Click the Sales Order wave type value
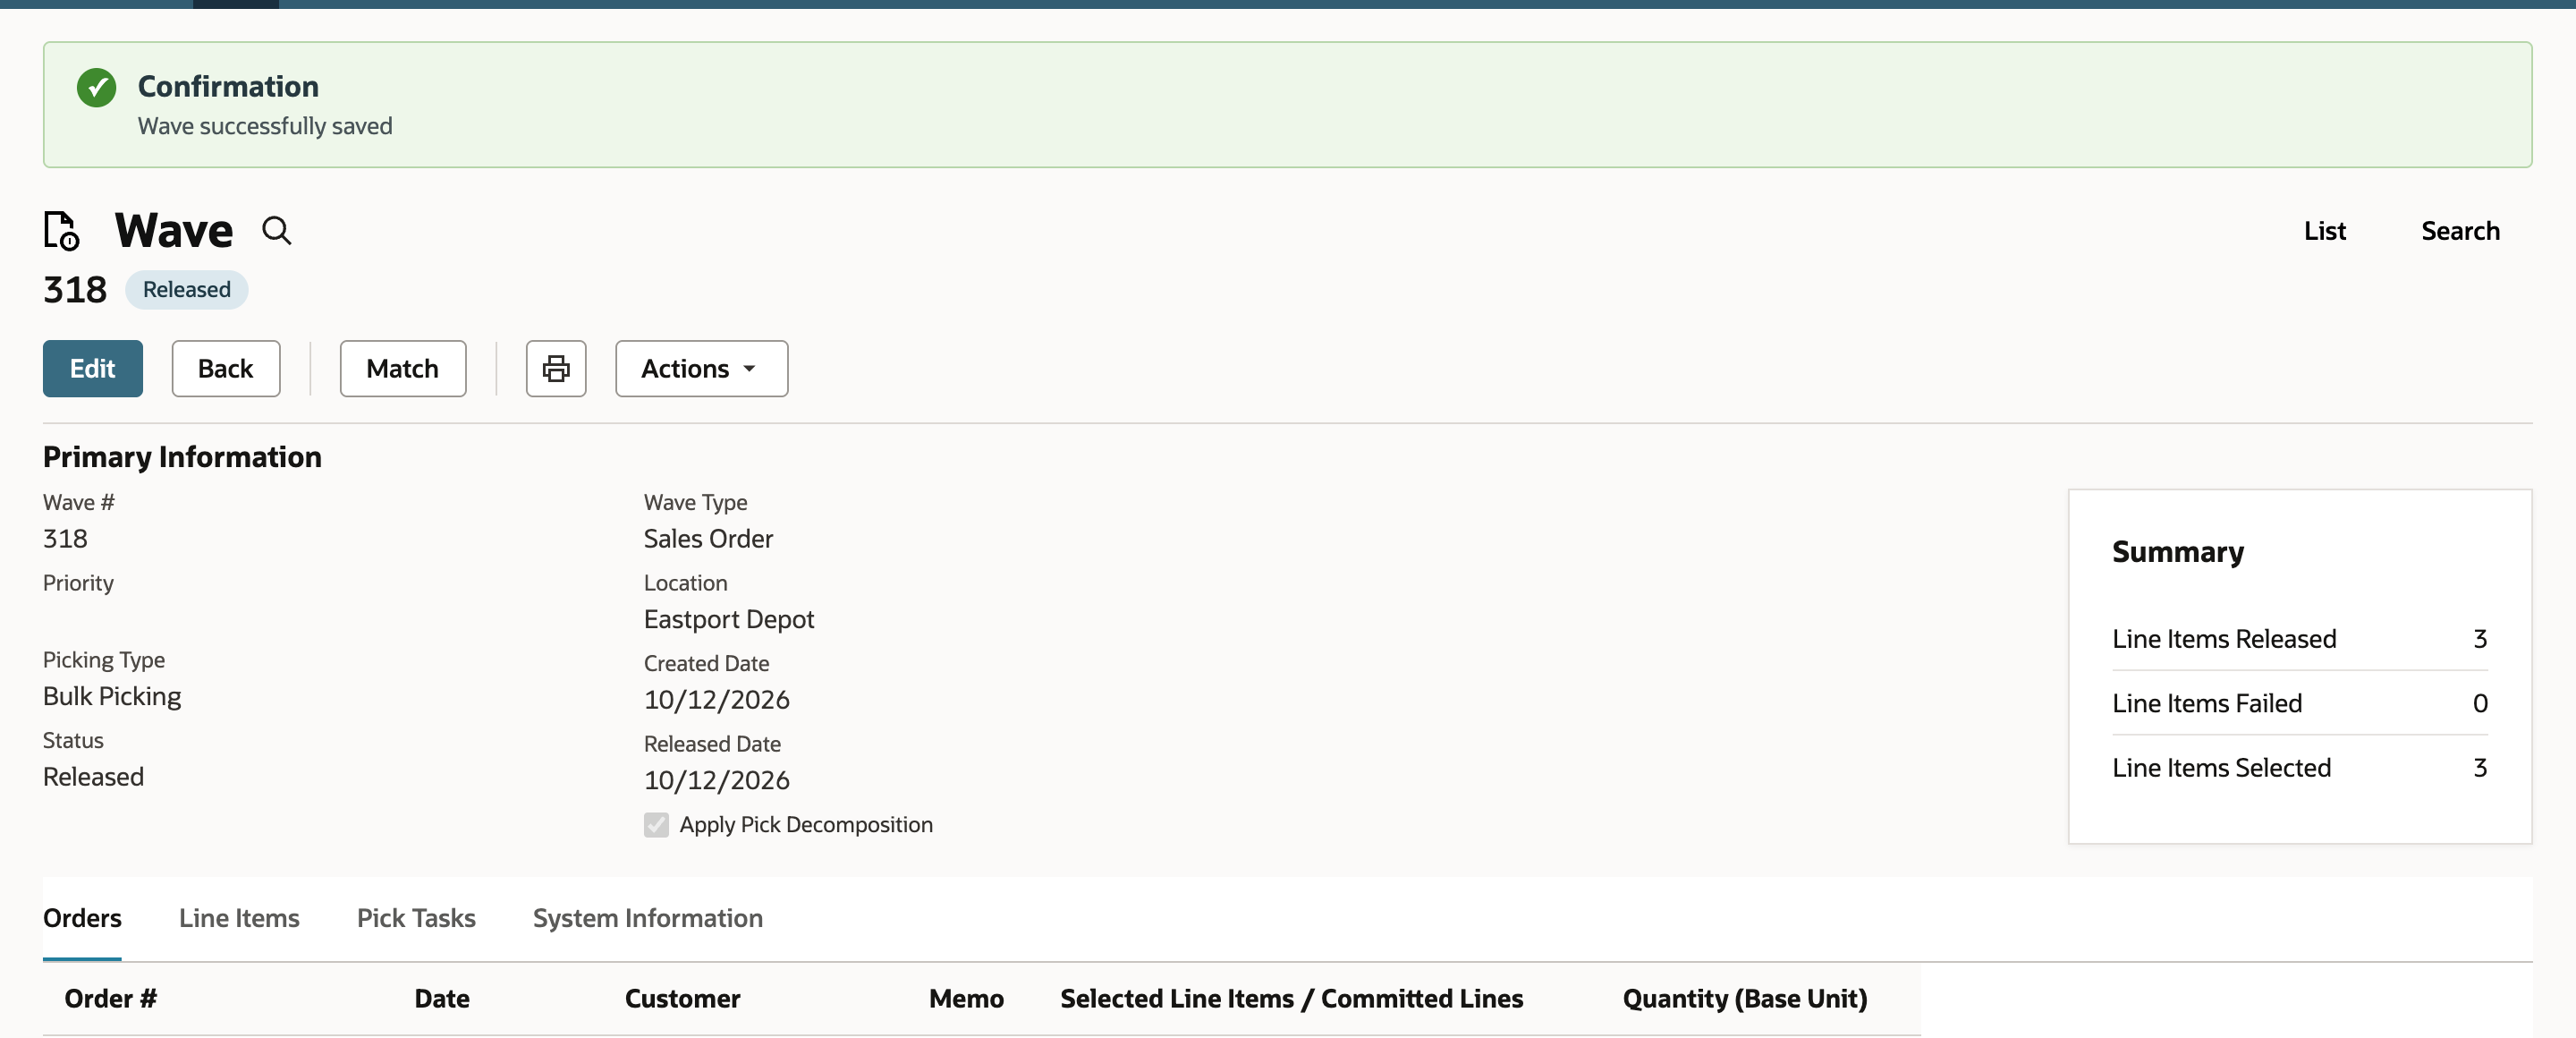The image size is (2576, 1038). coord(708,539)
